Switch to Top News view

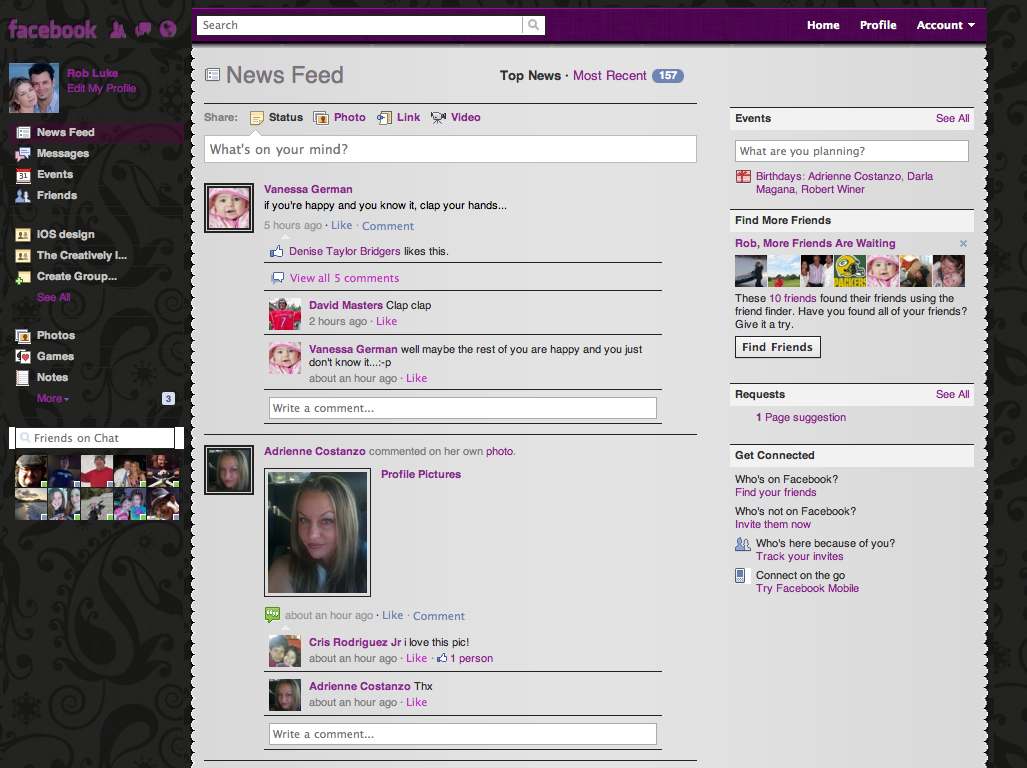pos(530,75)
